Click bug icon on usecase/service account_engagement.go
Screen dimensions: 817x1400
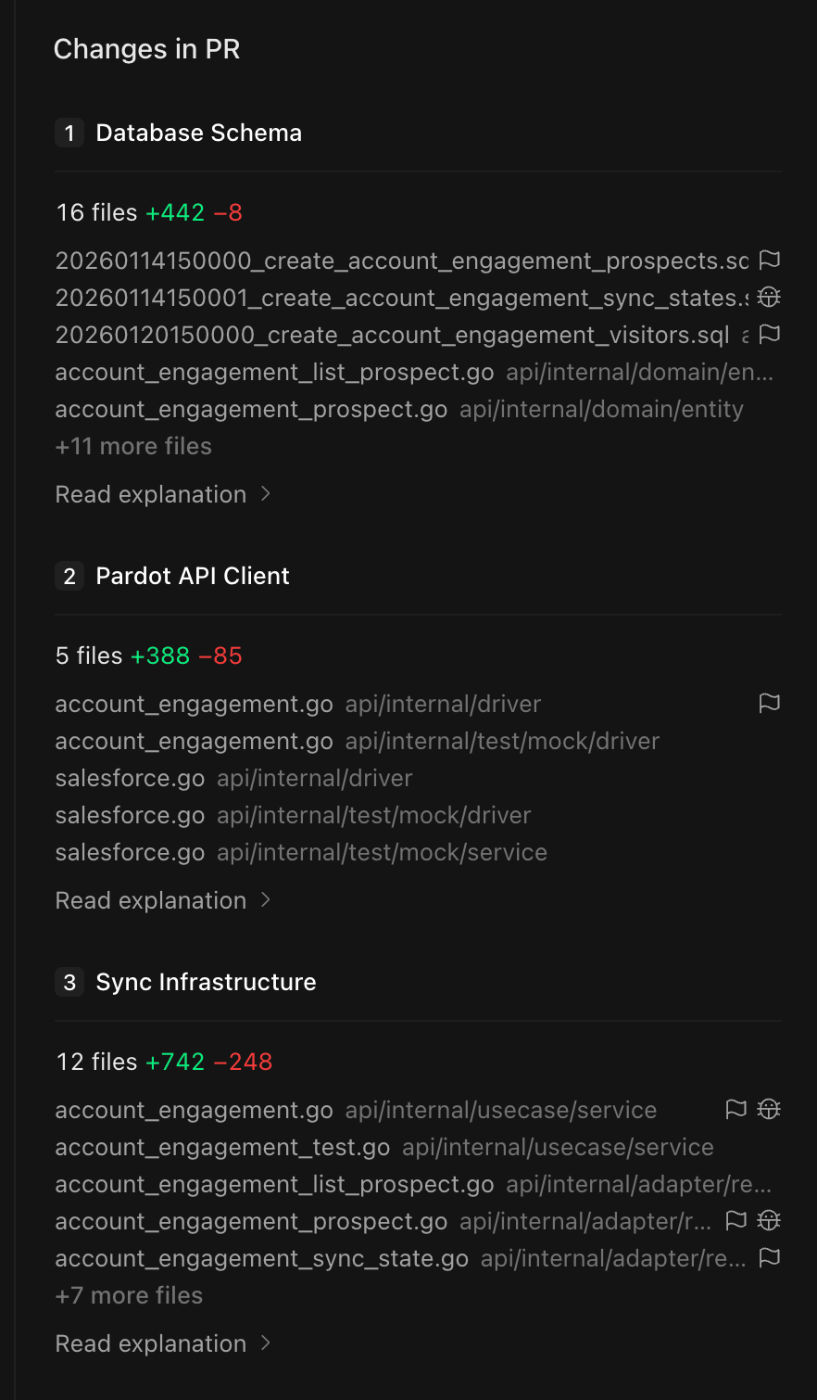[768, 1109]
